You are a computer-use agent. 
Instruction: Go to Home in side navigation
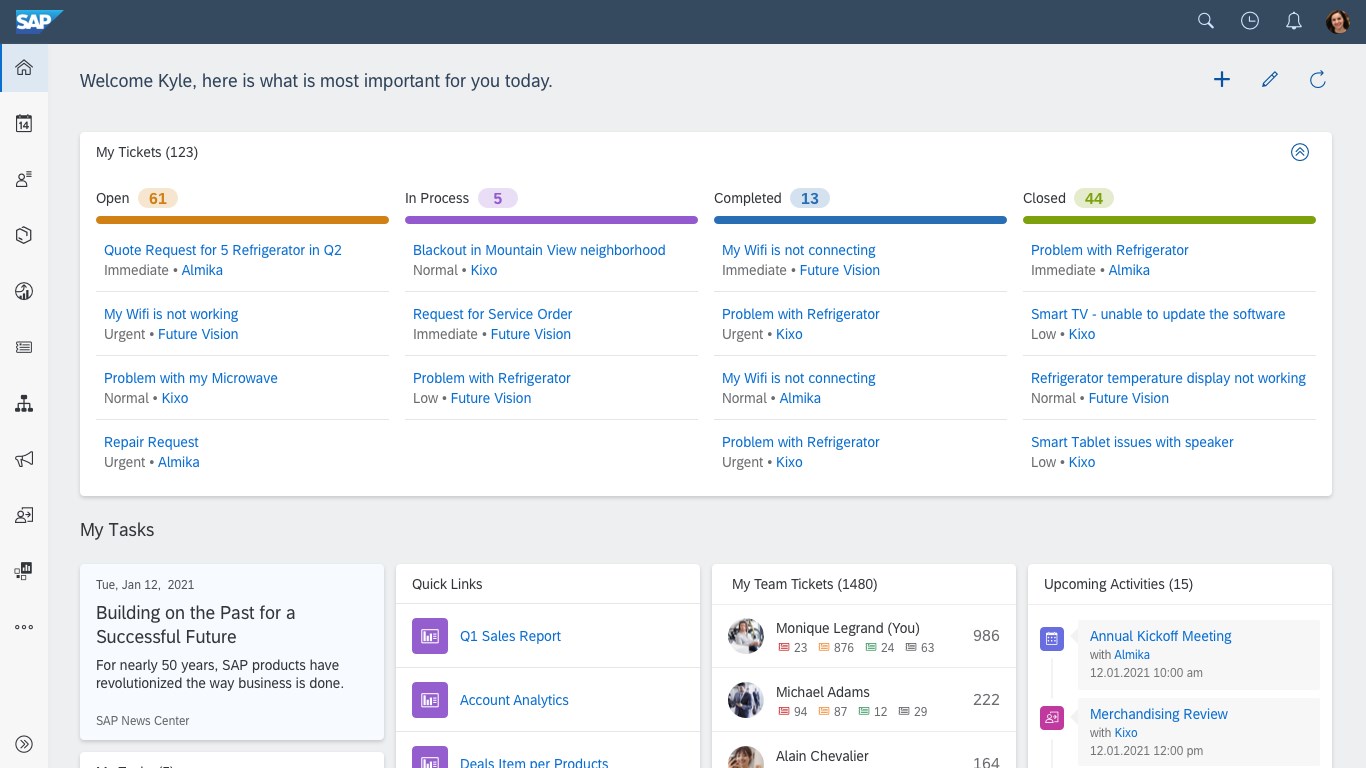[x=24, y=68]
